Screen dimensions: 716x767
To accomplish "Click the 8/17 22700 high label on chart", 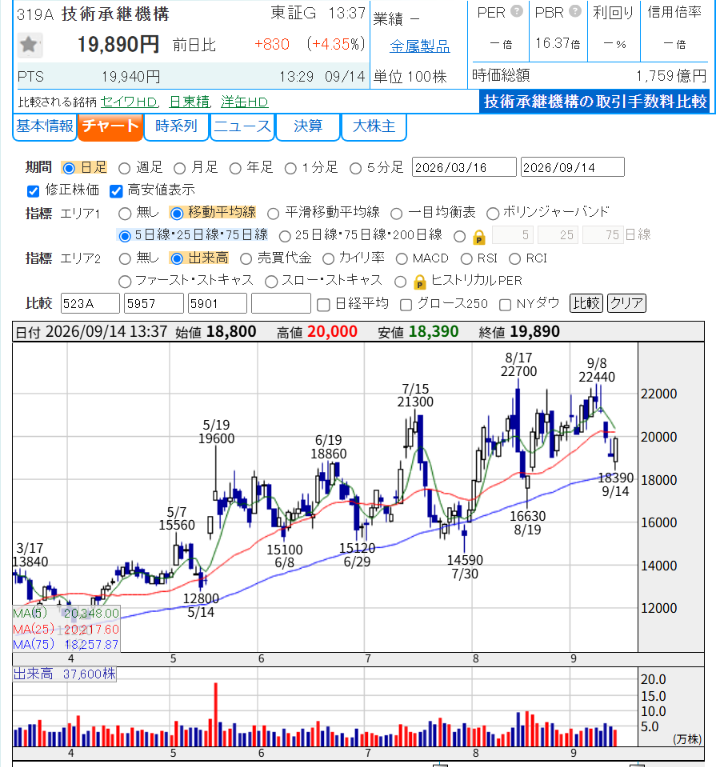I will click(518, 365).
